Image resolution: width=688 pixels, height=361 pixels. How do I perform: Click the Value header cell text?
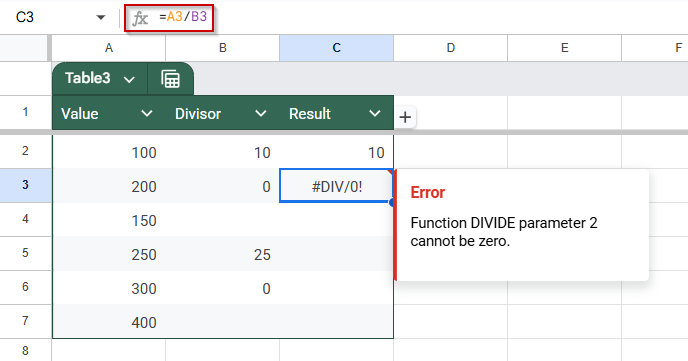click(79, 114)
